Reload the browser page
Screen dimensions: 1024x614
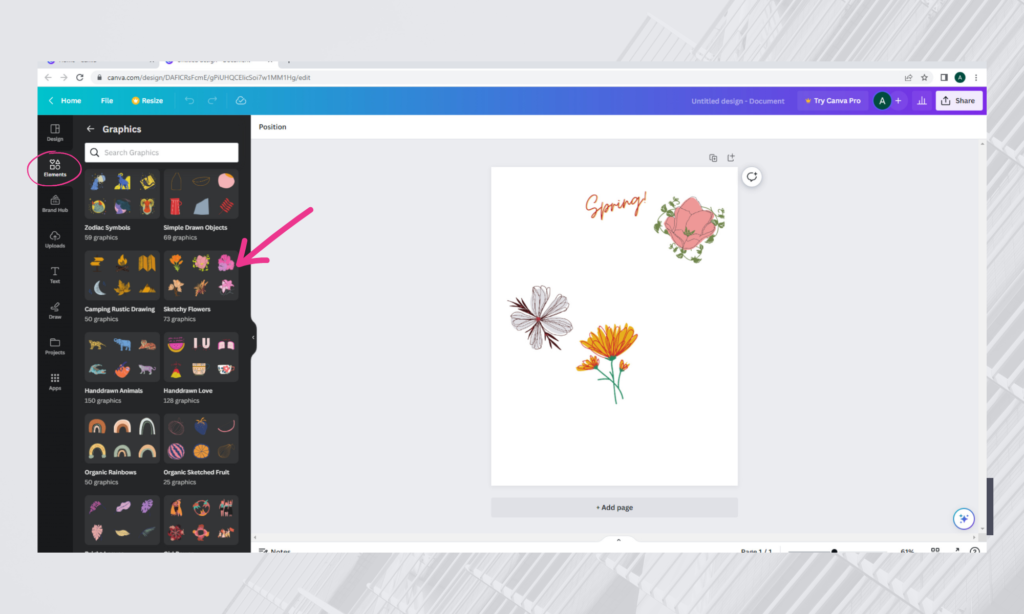80,77
